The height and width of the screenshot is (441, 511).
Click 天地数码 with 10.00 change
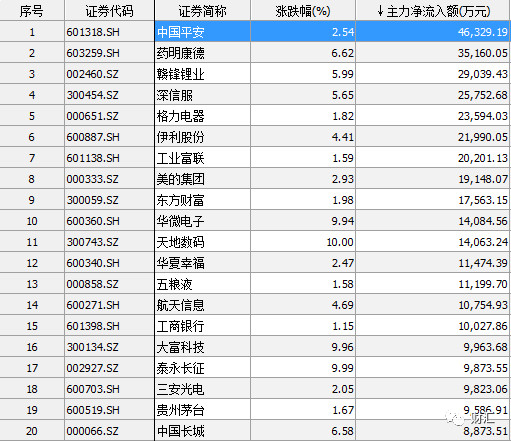(180, 242)
